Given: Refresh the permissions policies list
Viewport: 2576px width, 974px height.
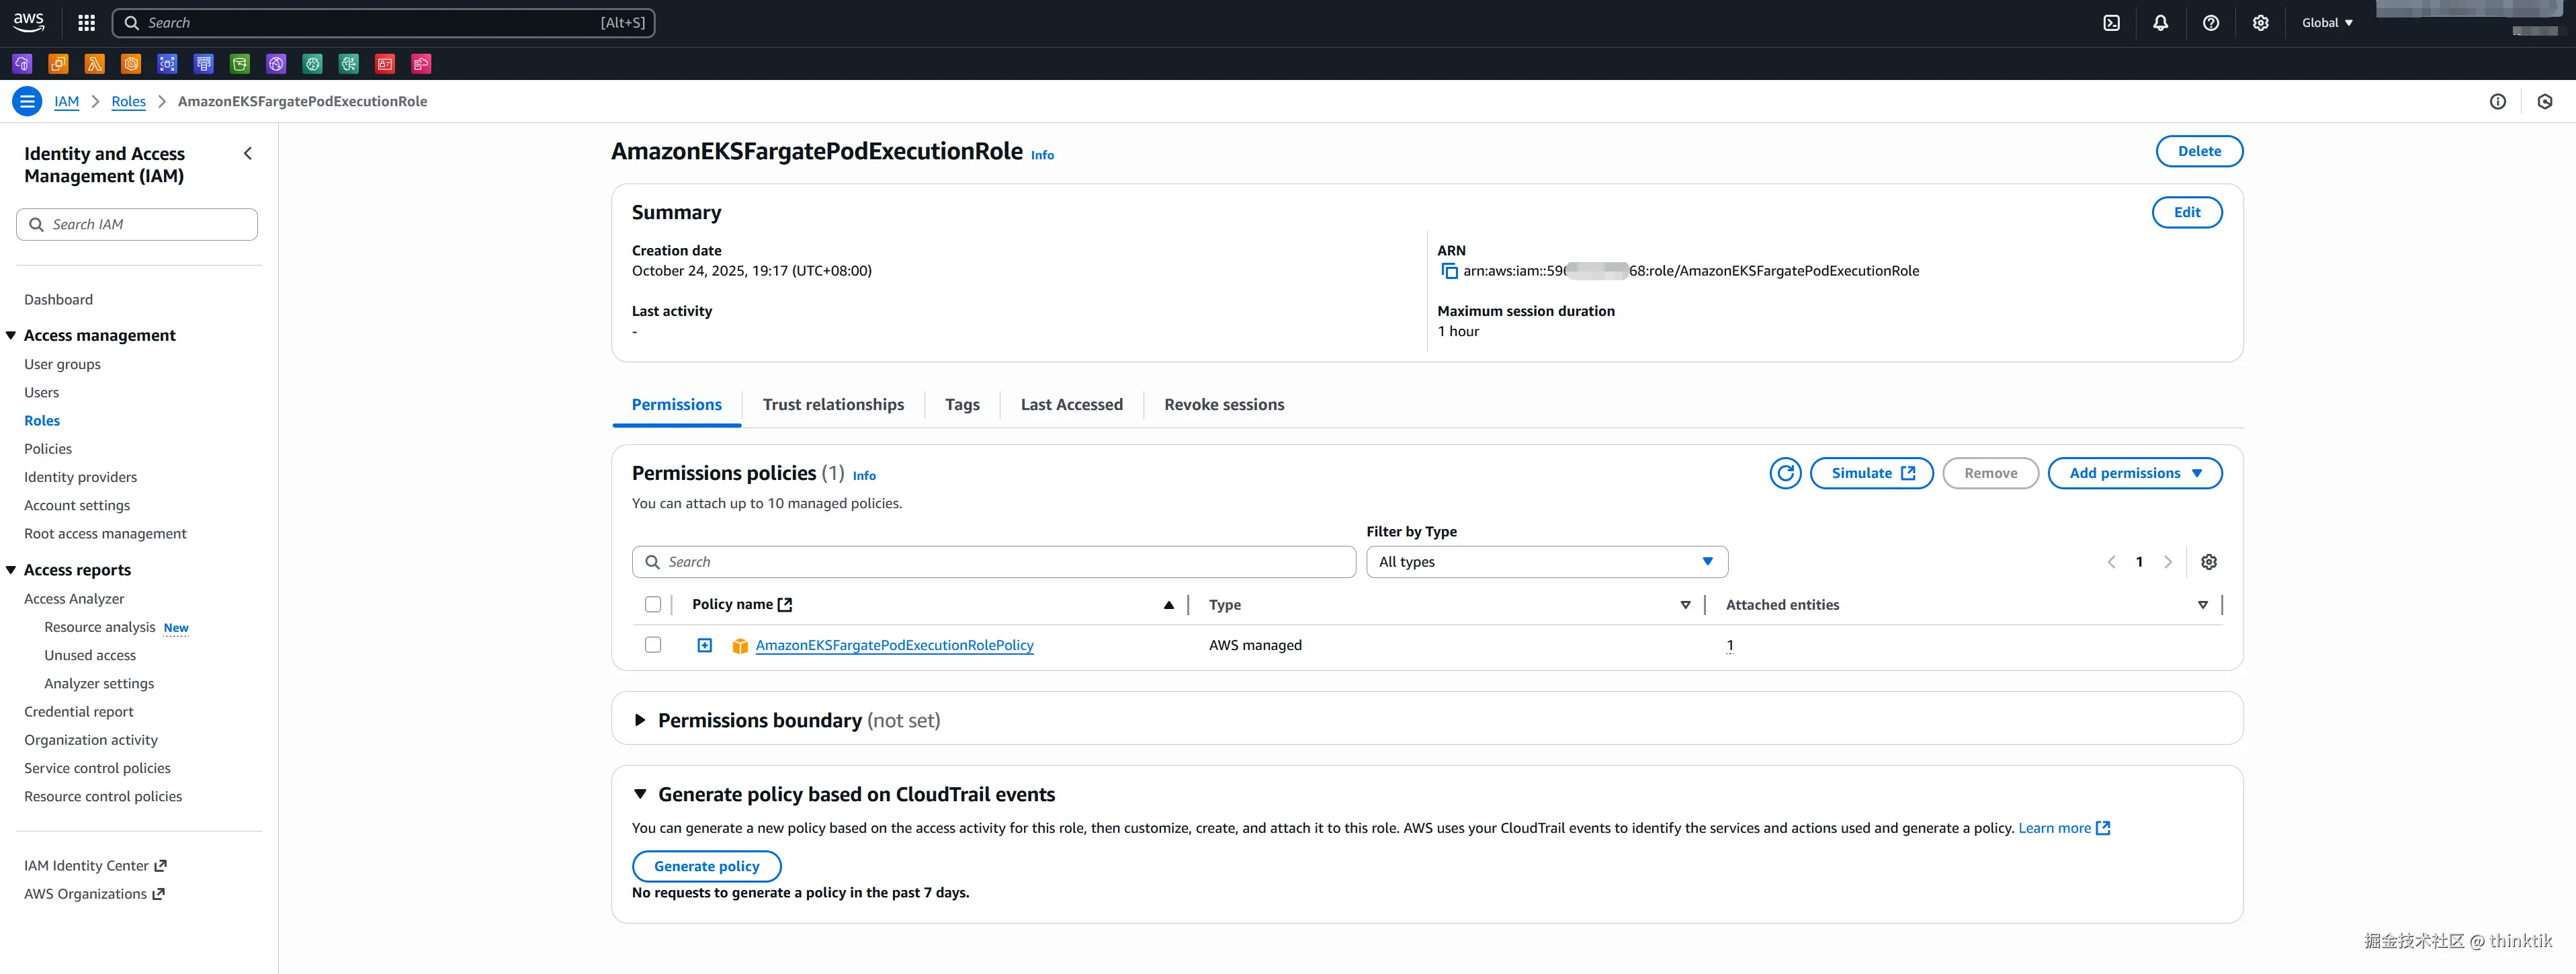Looking at the screenshot, I should (x=1785, y=473).
